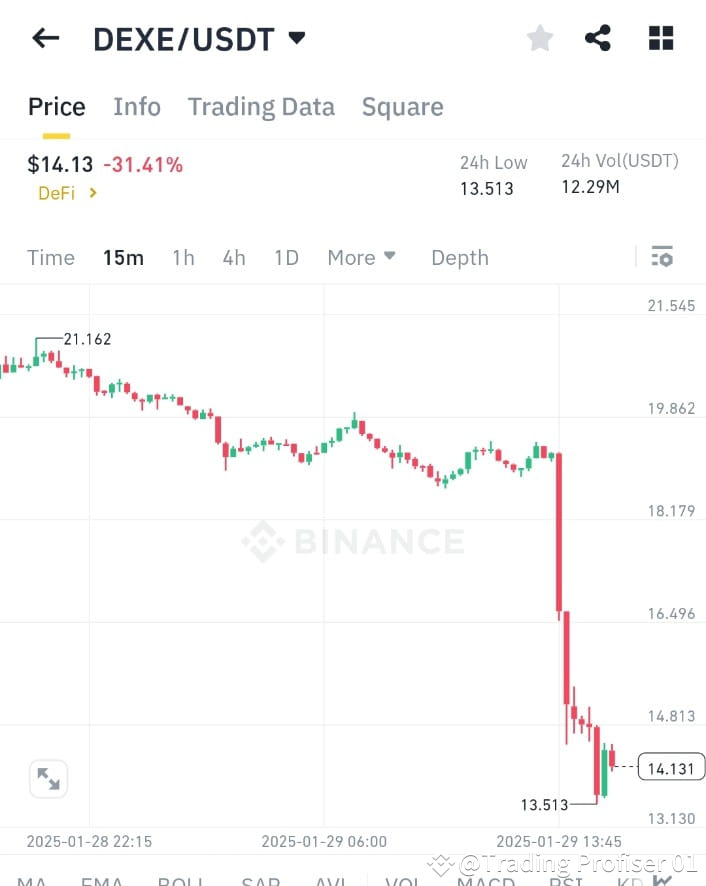Image resolution: width=706 pixels, height=886 pixels.
Task: Switch chart to Depth view
Action: (x=460, y=257)
